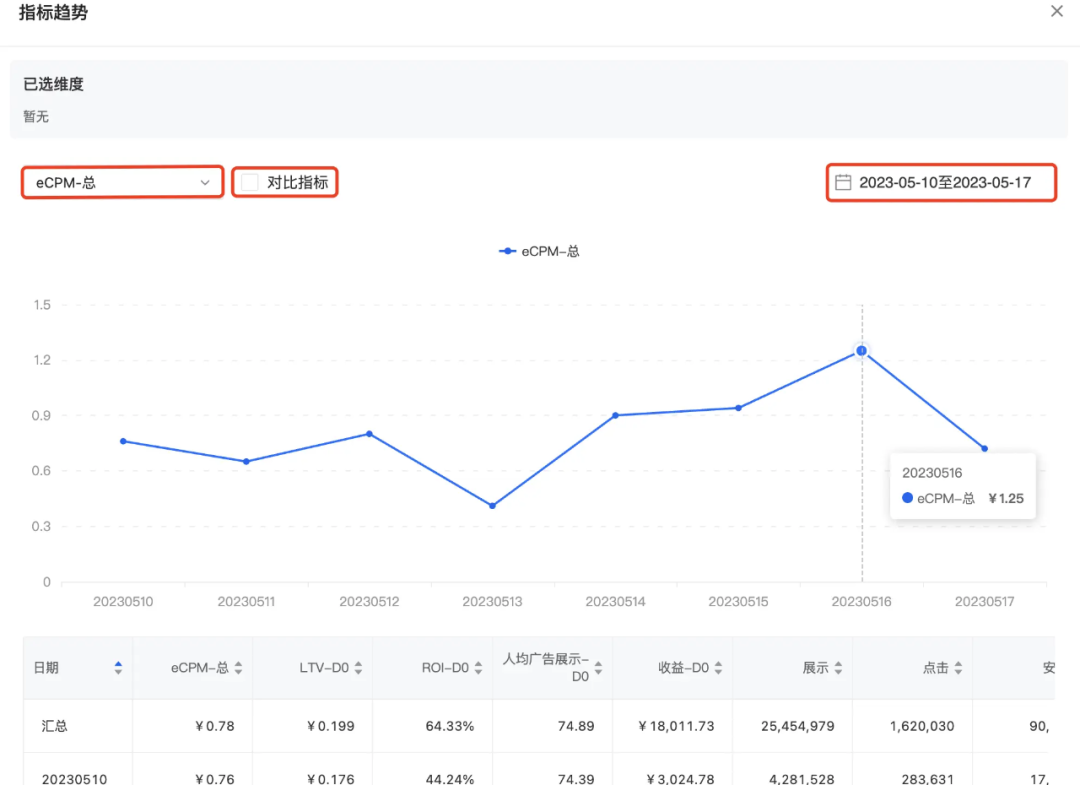Click the 20230515 data point on chart
Image resolution: width=1080 pixels, height=785 pixels.
738,408
